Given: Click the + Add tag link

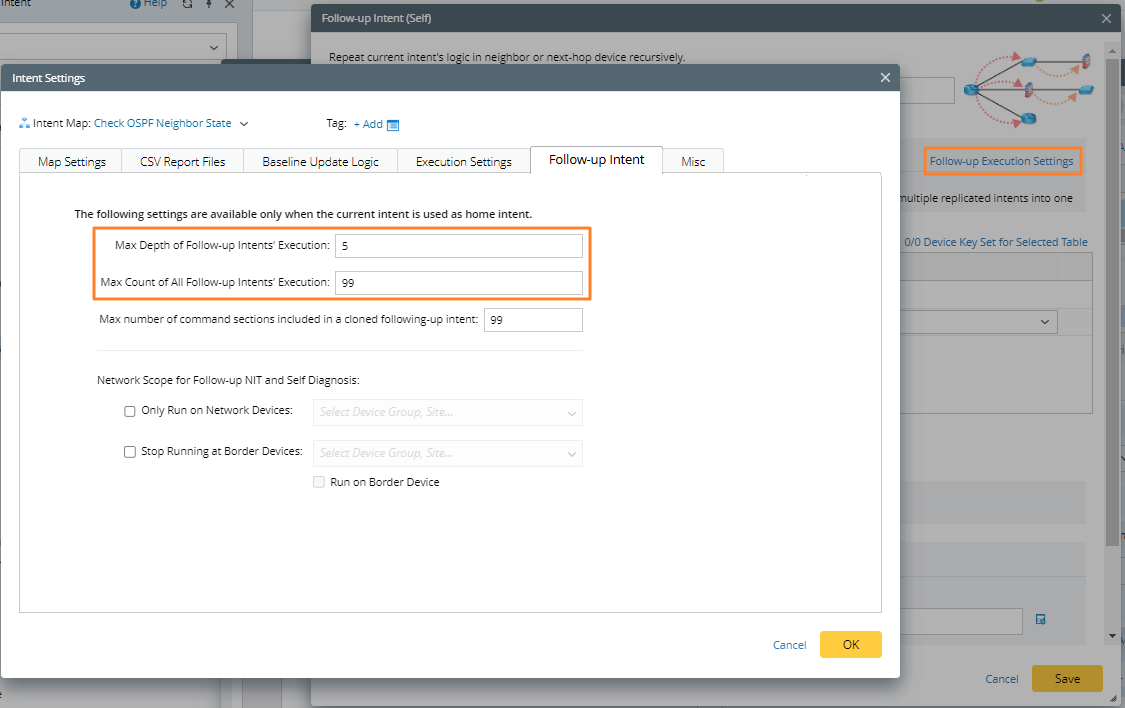Looking at the screenshot, I should [368, 124].
